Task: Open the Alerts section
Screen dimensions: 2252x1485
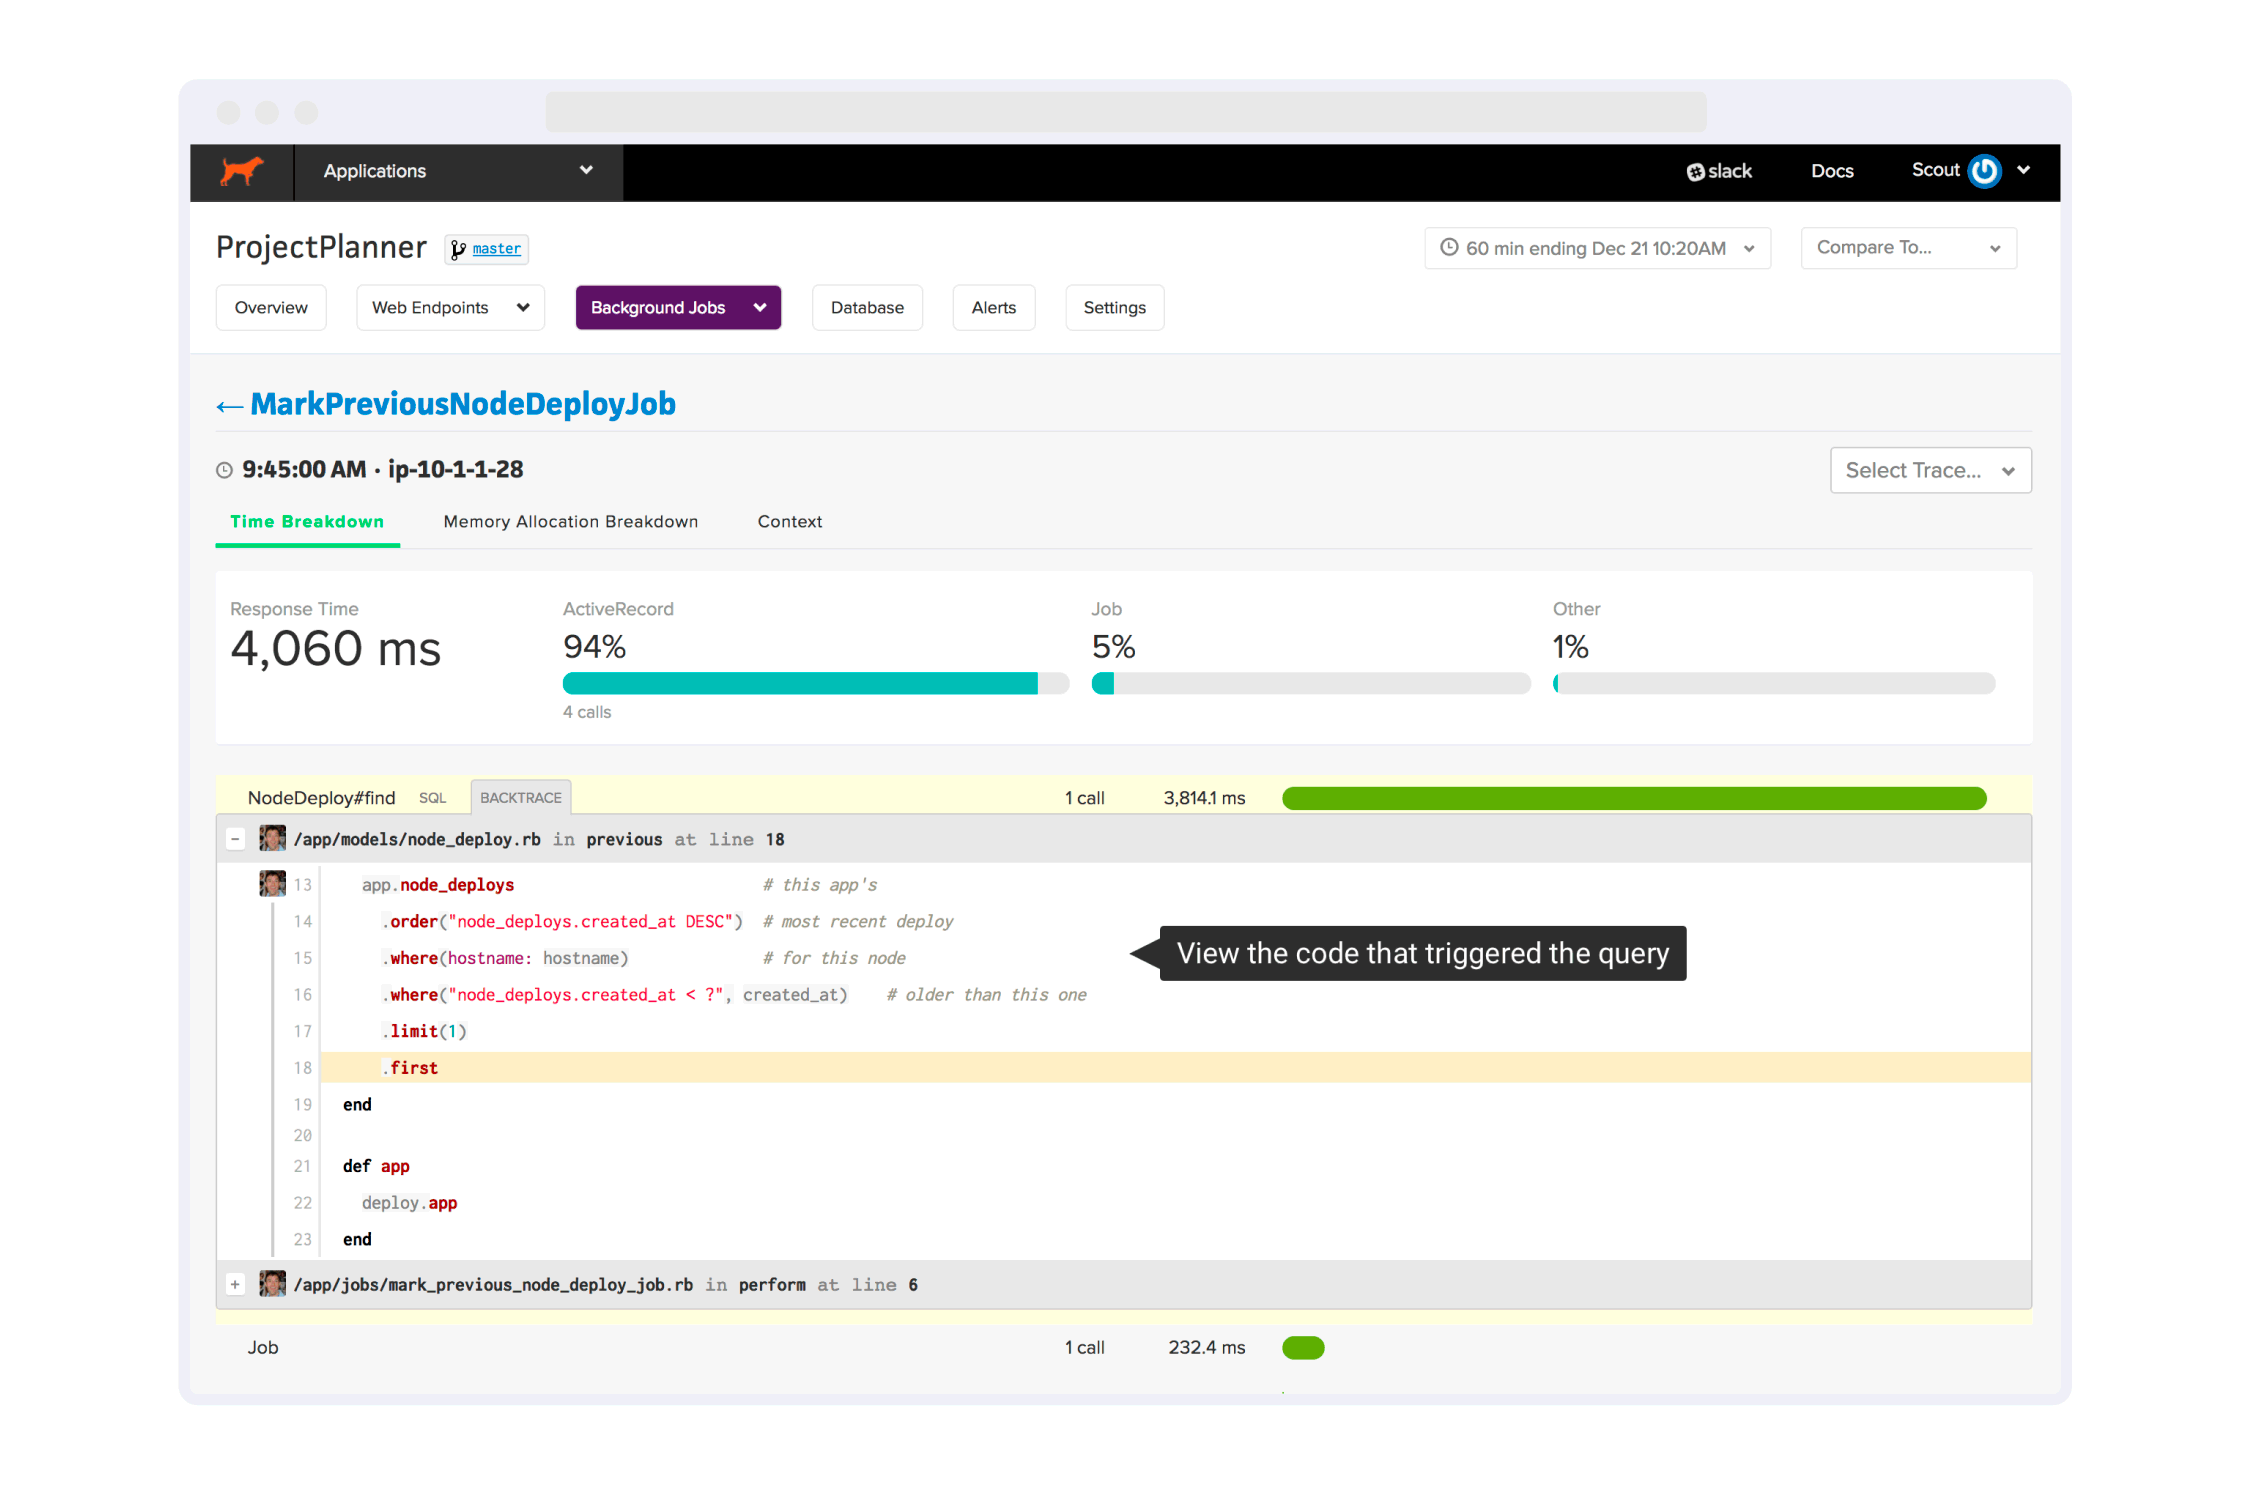Action: (x=993, y=308)
